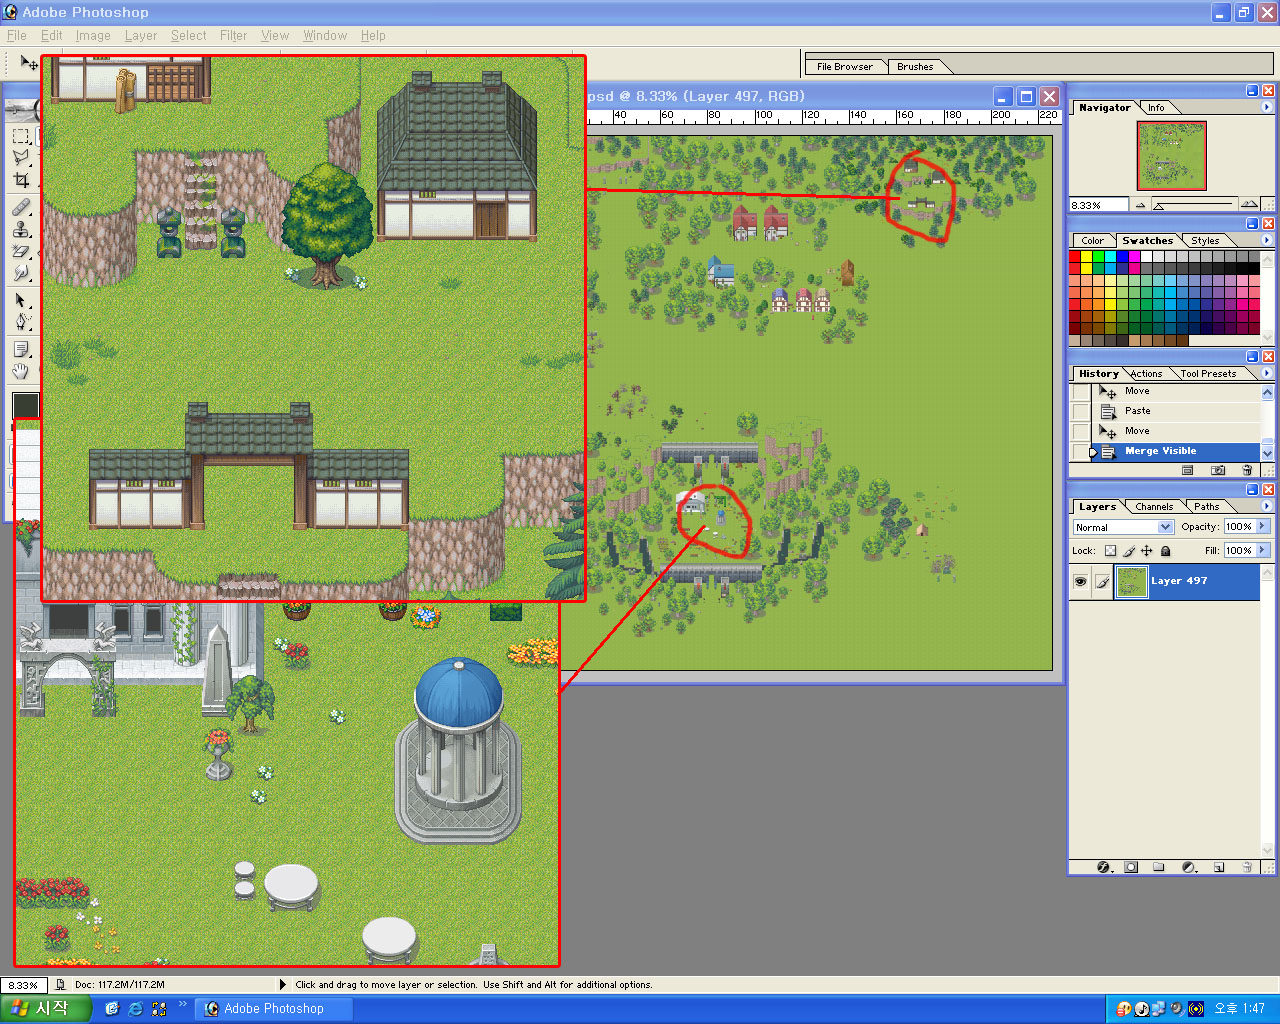Image resolution: width=1280 pixels, height=1024 pixels.
Task: Open Internet Explorer from quick launch
Action: [x=136, y=1009]
